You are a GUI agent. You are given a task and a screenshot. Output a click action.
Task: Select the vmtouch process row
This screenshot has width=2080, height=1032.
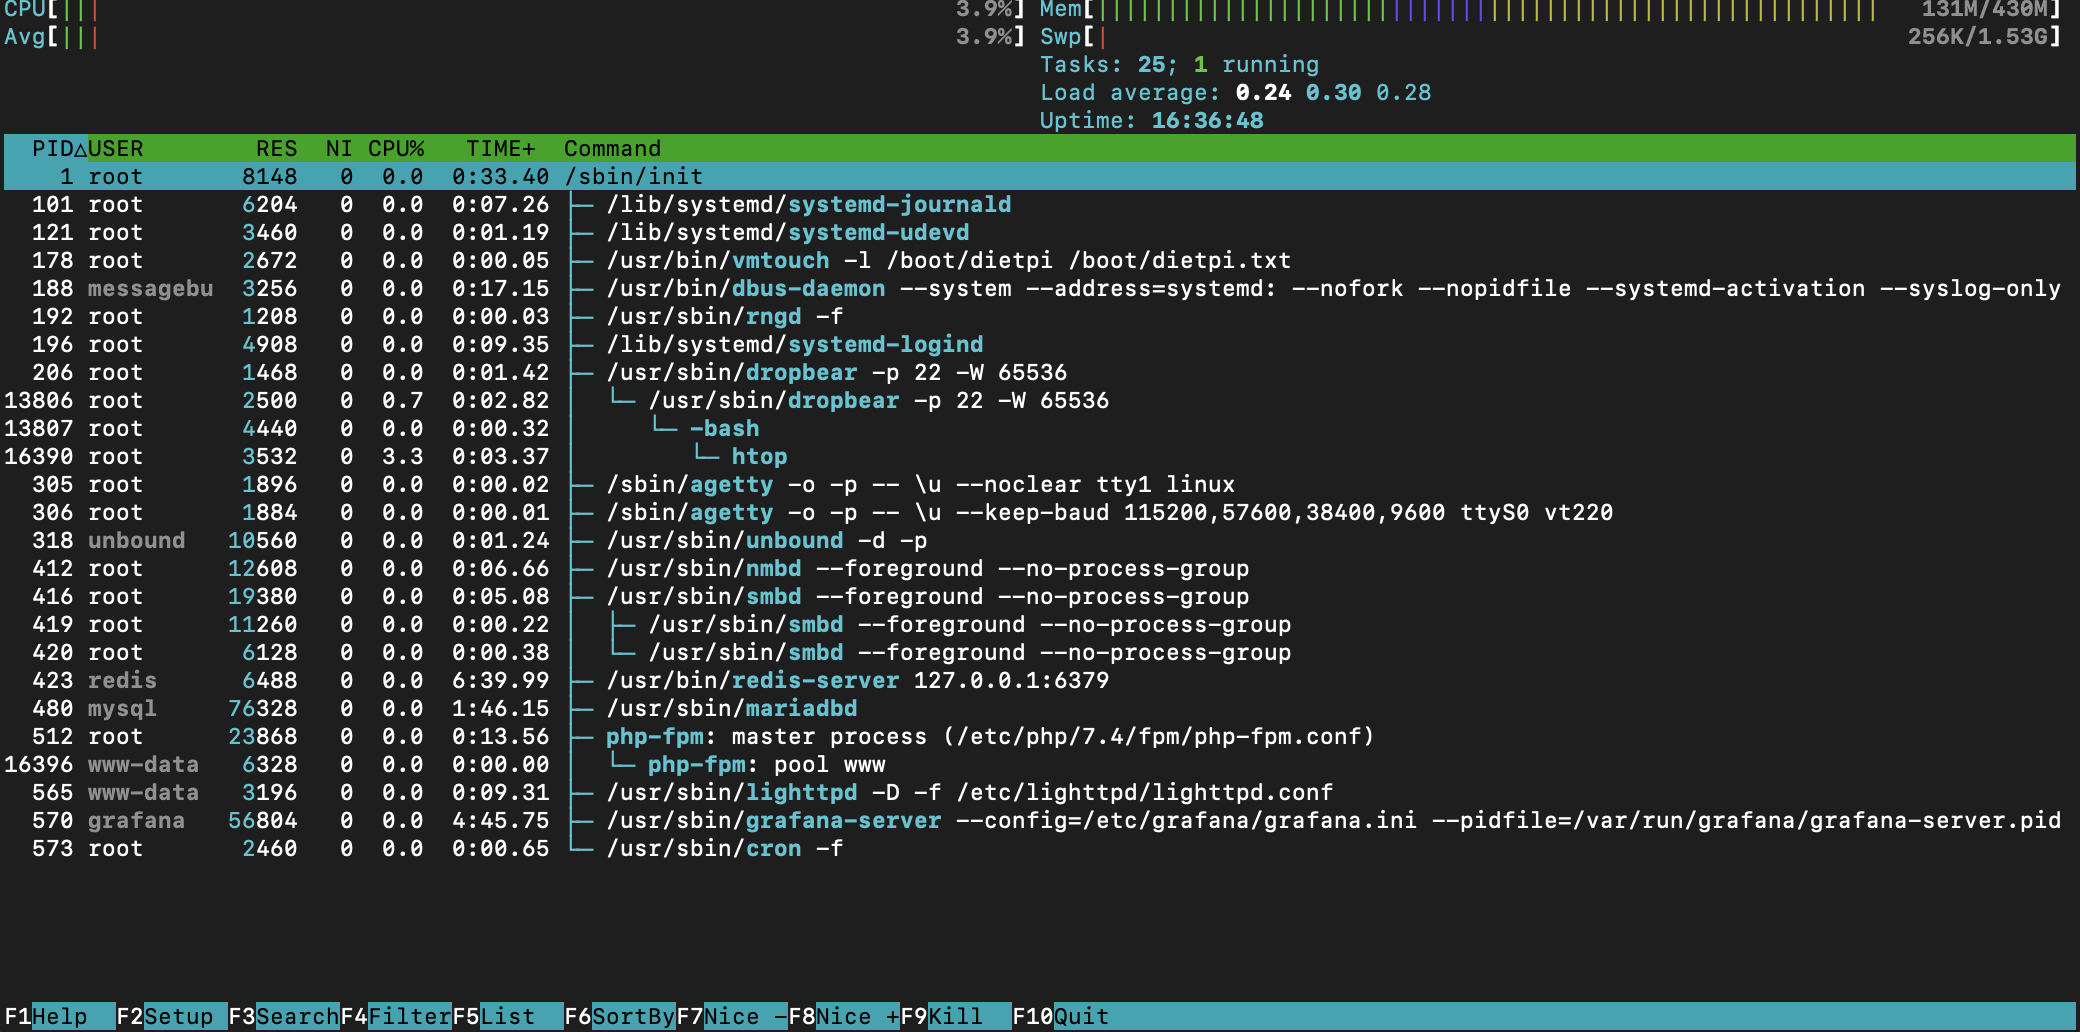[x=1040, y=260]
